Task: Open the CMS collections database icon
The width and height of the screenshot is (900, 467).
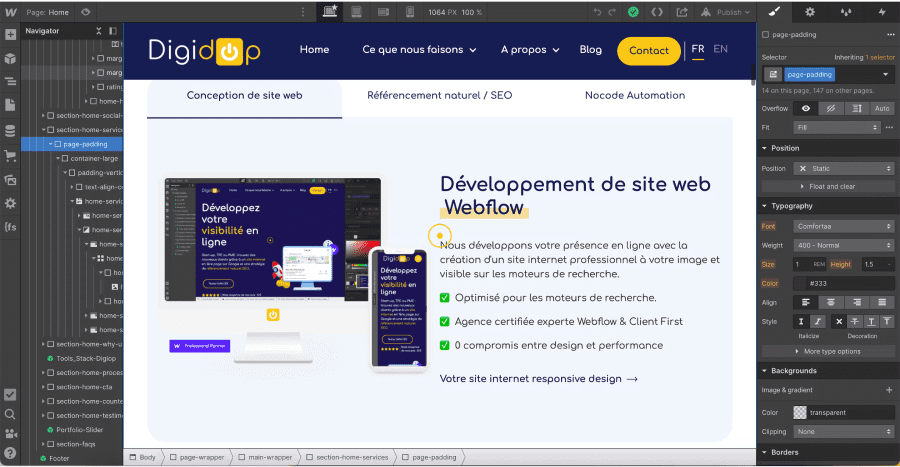Action: [10, 131]
